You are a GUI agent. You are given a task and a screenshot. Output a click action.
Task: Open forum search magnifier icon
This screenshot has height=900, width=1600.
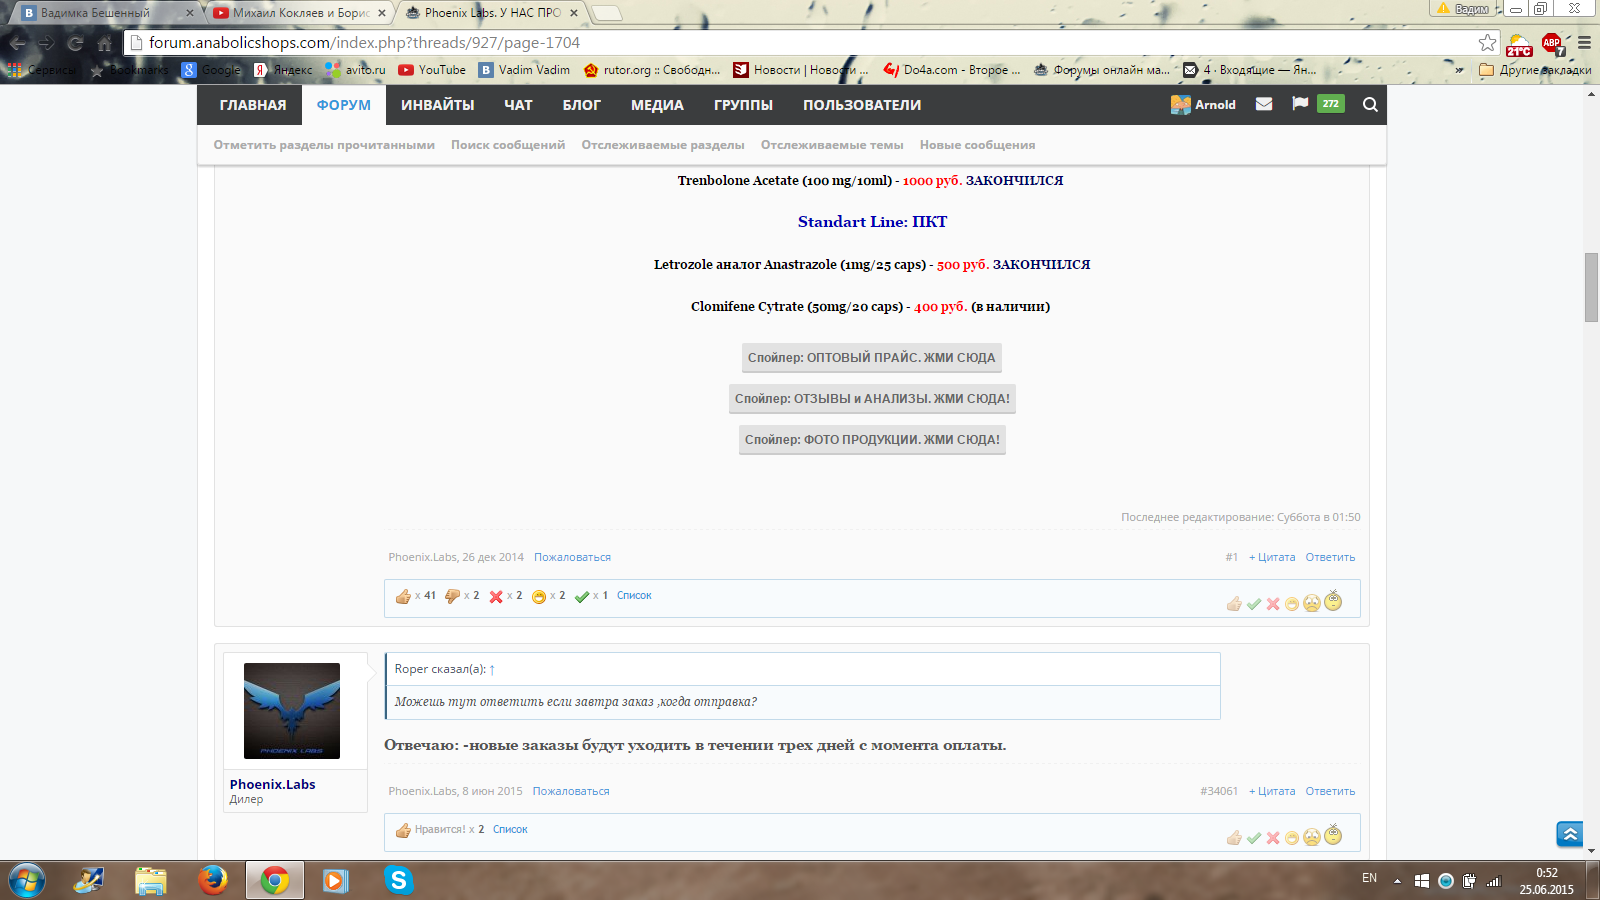pyautogui.click(x=1370, y=104)
